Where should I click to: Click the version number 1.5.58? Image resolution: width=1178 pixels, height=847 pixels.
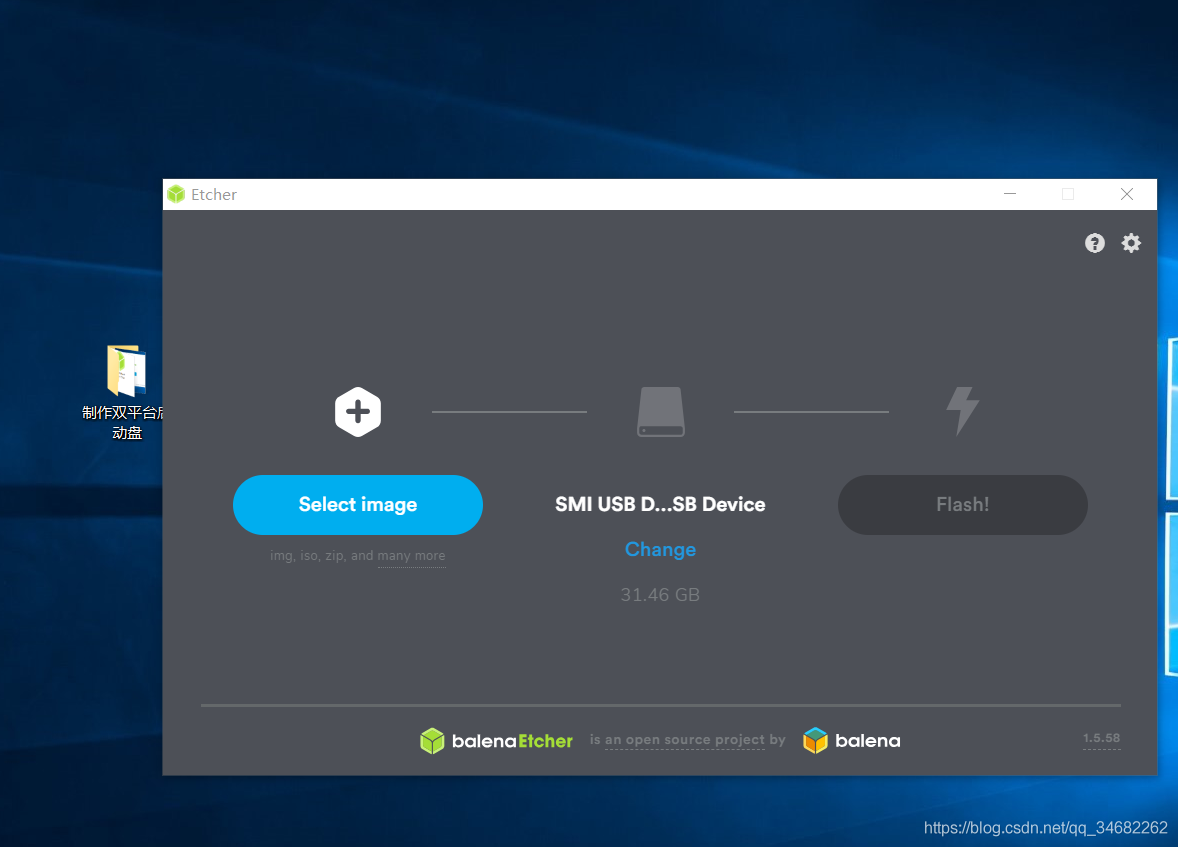(x=1101, y=738)
